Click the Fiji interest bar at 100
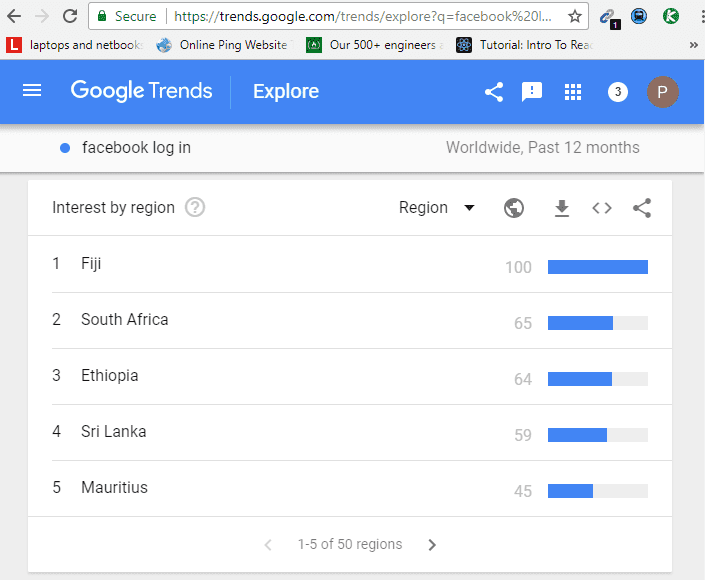 pos(598,267)
